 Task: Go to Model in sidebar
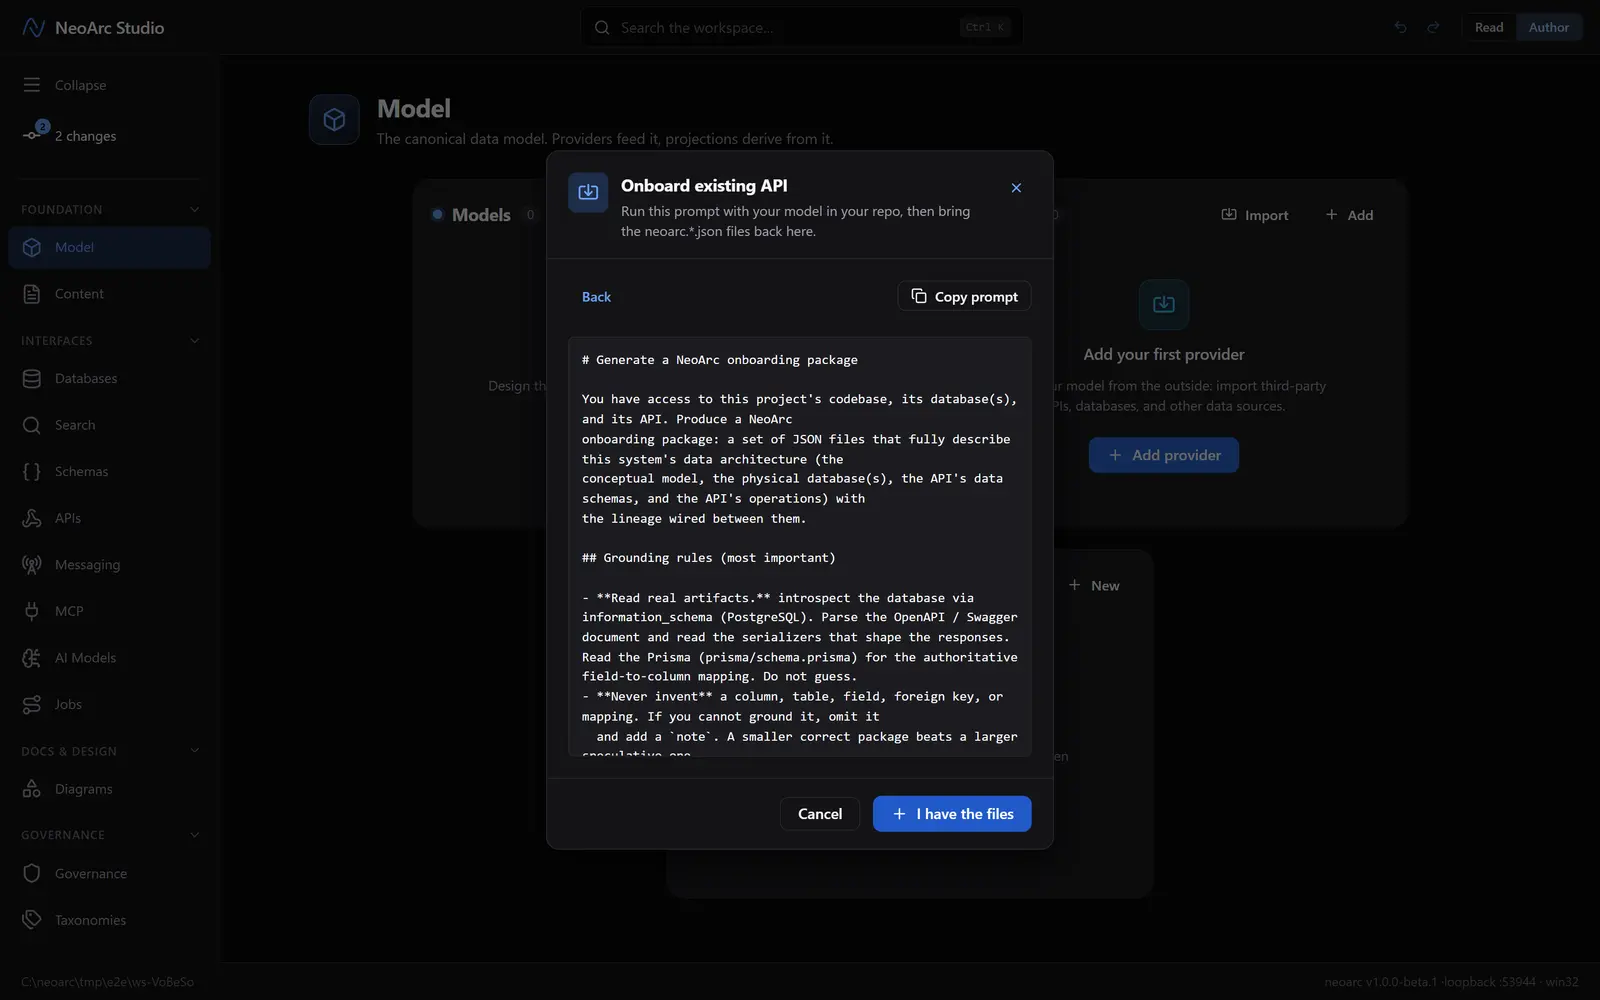(109, 247)
